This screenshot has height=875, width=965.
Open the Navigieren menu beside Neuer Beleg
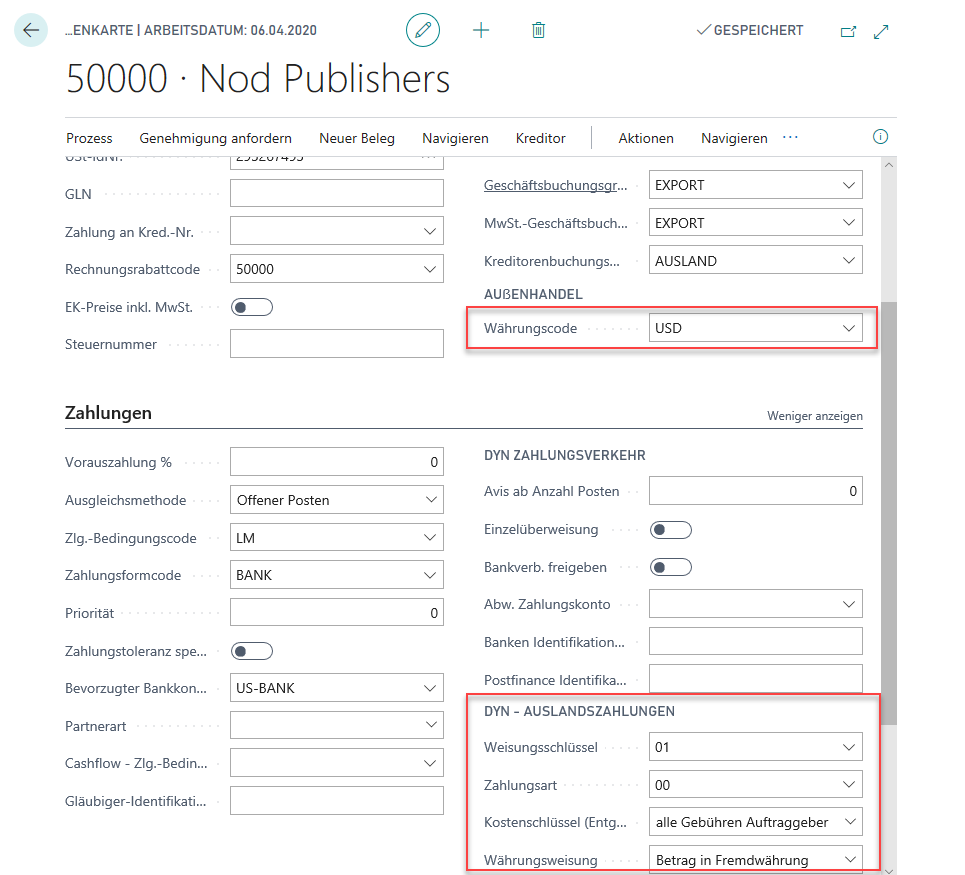455,138
